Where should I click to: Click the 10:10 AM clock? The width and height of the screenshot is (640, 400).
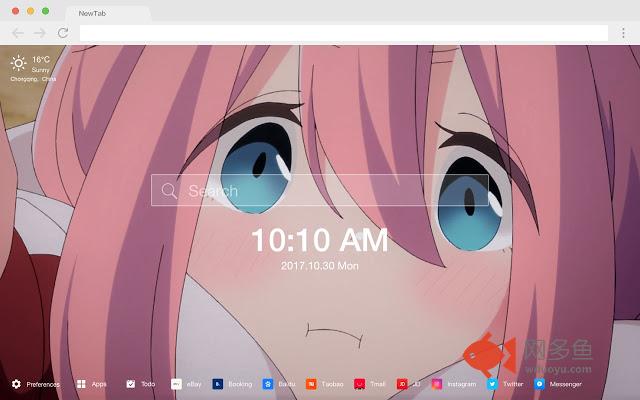point(320,240)
